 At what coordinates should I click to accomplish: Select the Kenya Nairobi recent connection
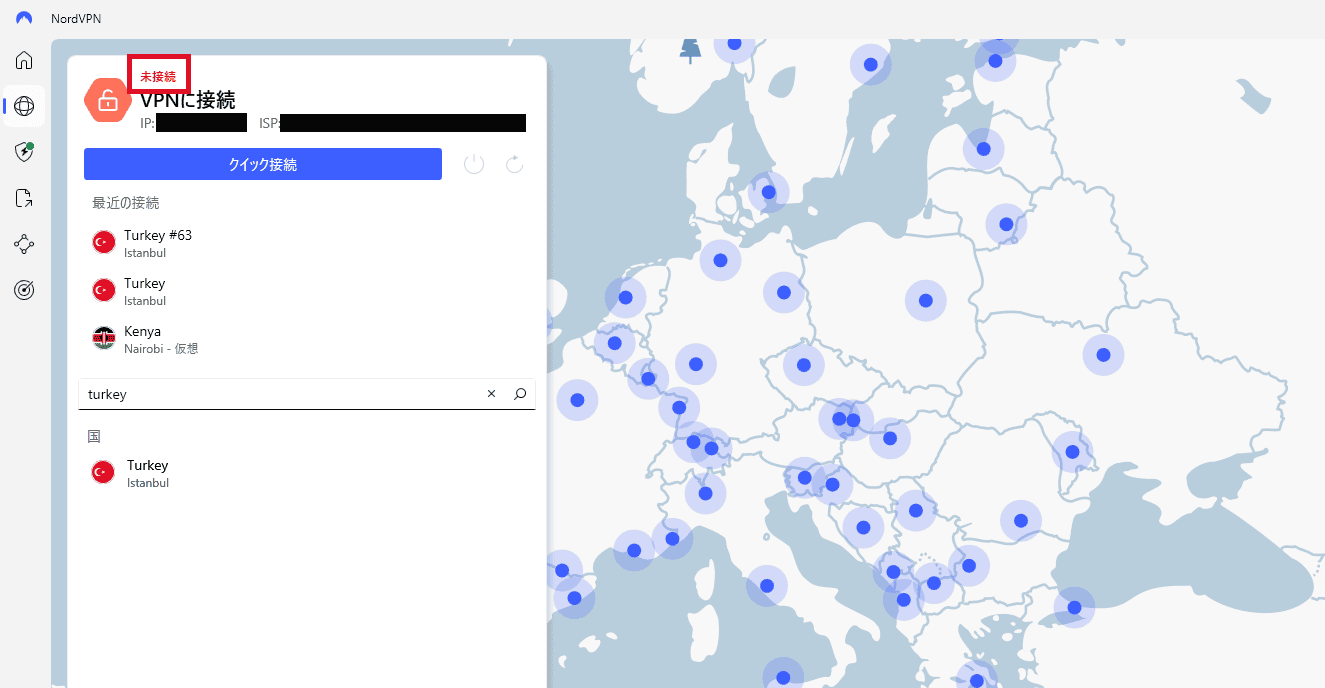point(307,339)
